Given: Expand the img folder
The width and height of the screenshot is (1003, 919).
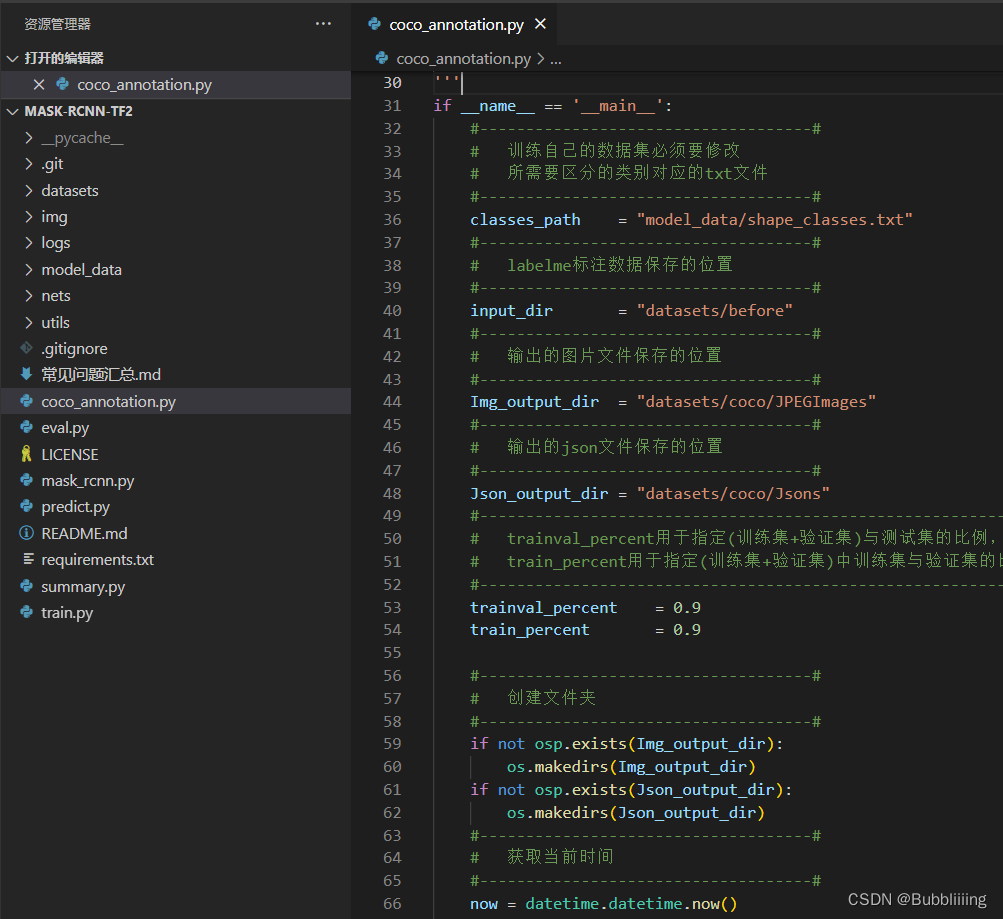Looking at the screenshot, I should [x=29, y=217].
